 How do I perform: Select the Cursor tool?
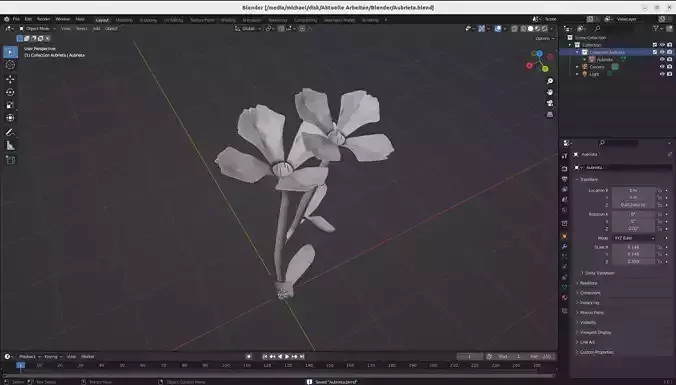10,65
